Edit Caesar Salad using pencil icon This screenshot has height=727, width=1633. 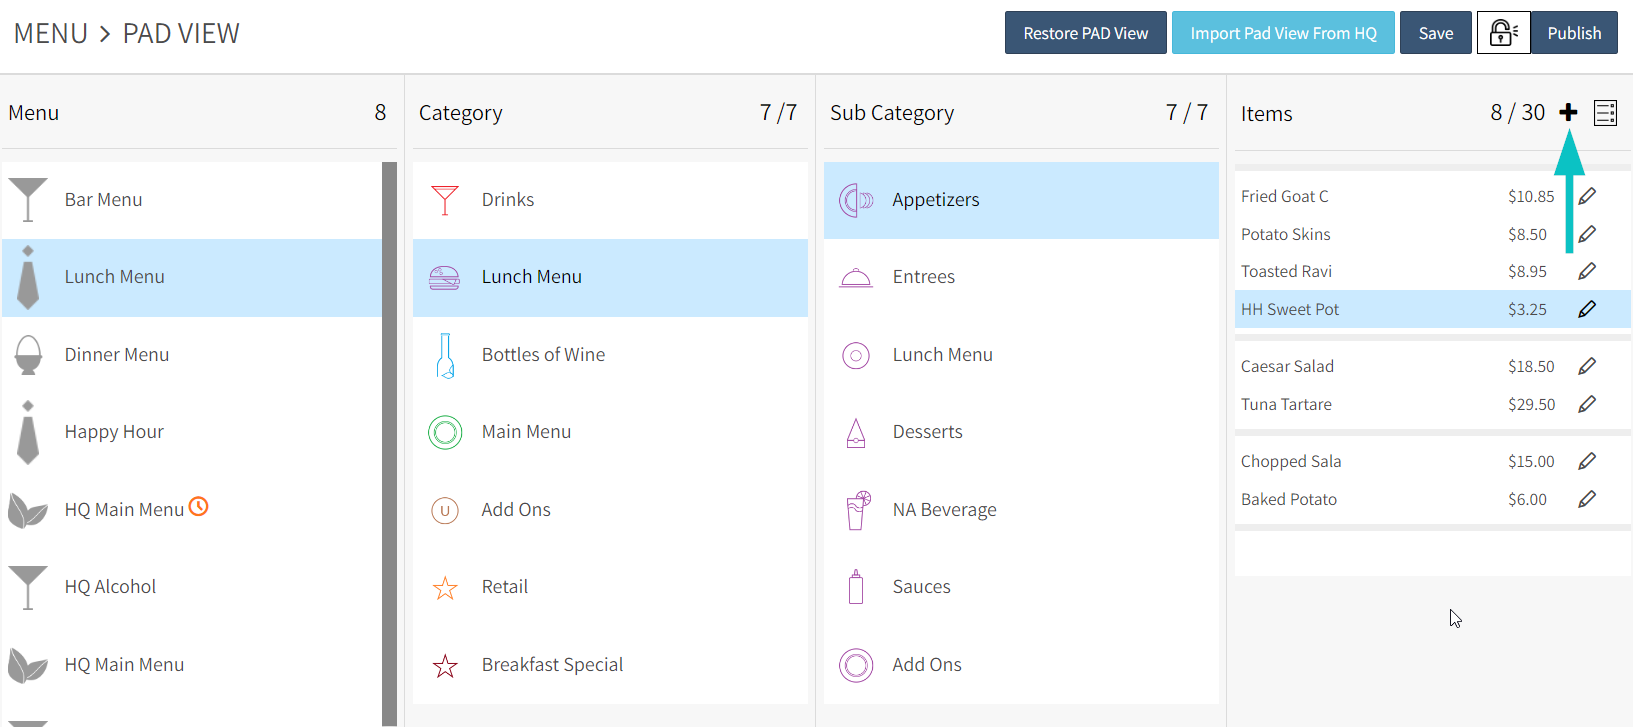click(x=1587, y=366)
